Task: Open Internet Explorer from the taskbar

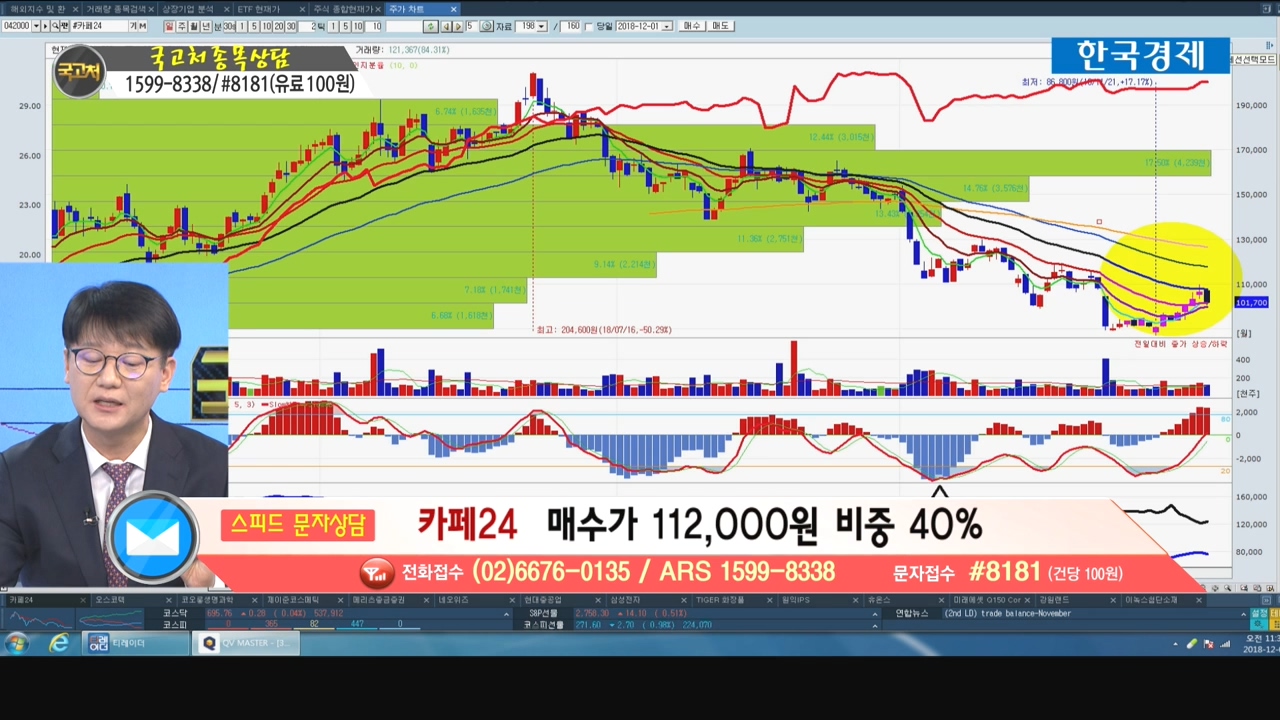Action: [59, 643]
